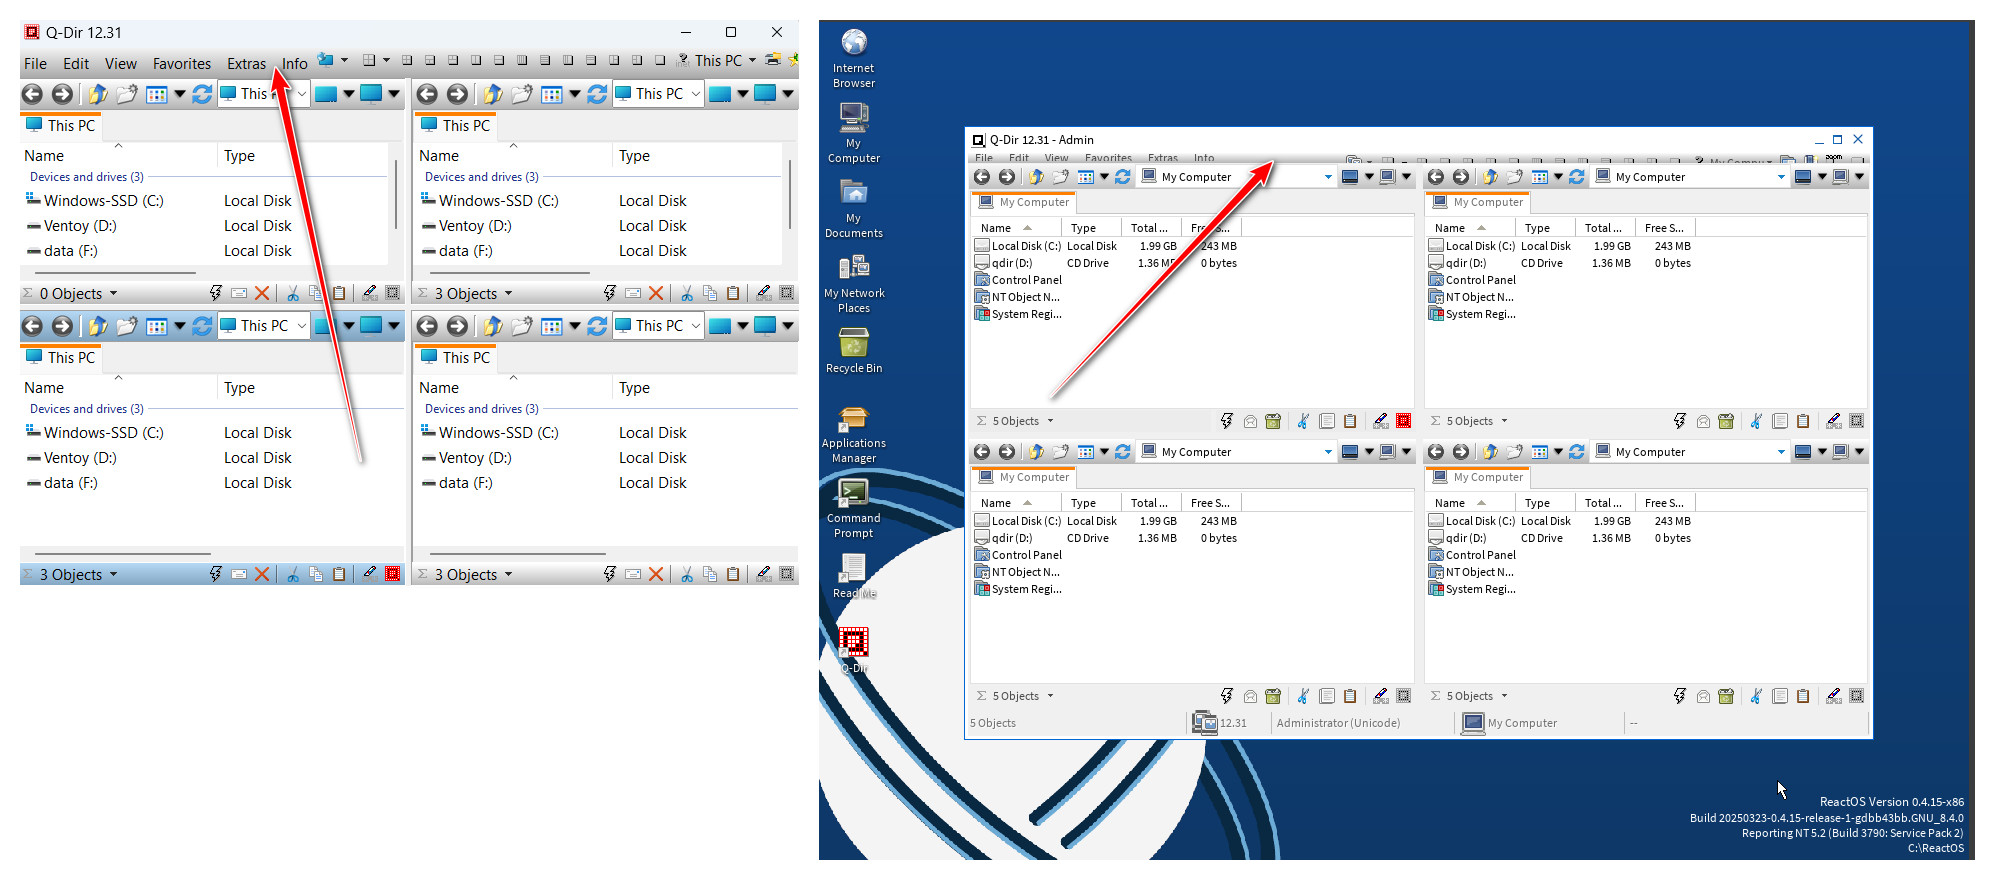Select Control Panel in upper-left My Computer pane

(x=1018, y=280)
